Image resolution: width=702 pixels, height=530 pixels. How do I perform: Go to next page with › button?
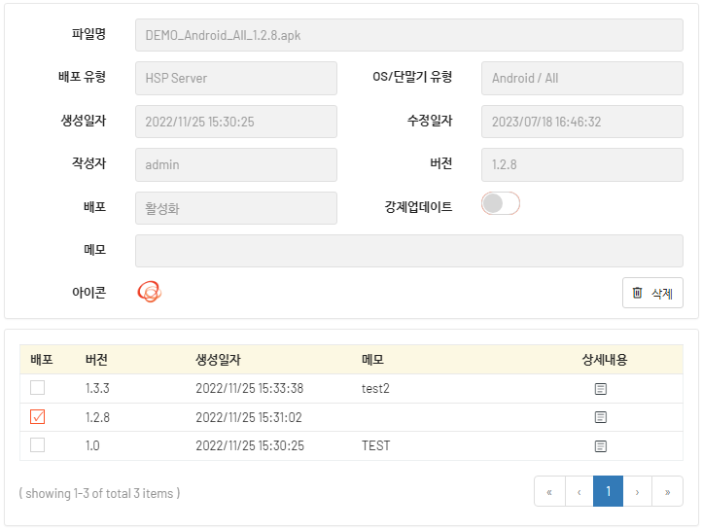tap(638, 492)
